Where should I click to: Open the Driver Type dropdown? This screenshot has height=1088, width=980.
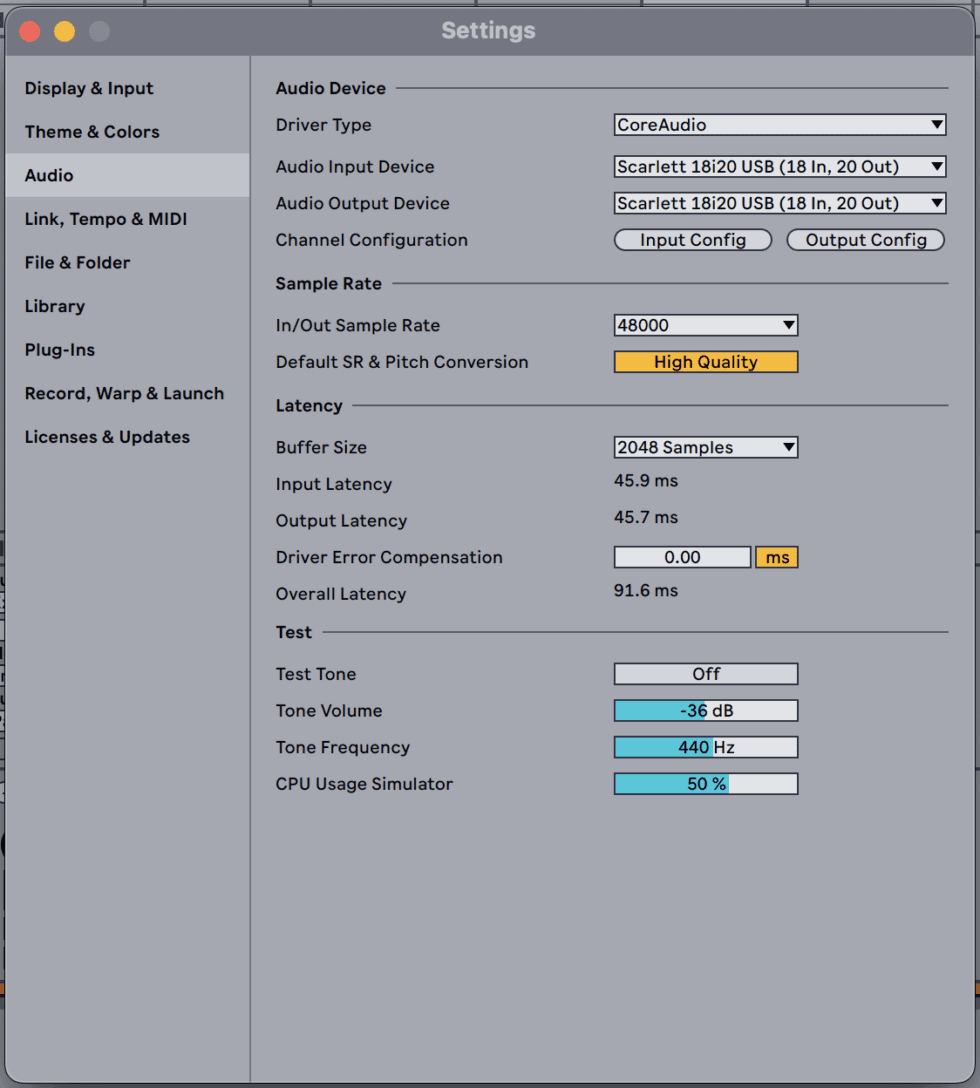point(780,125)
